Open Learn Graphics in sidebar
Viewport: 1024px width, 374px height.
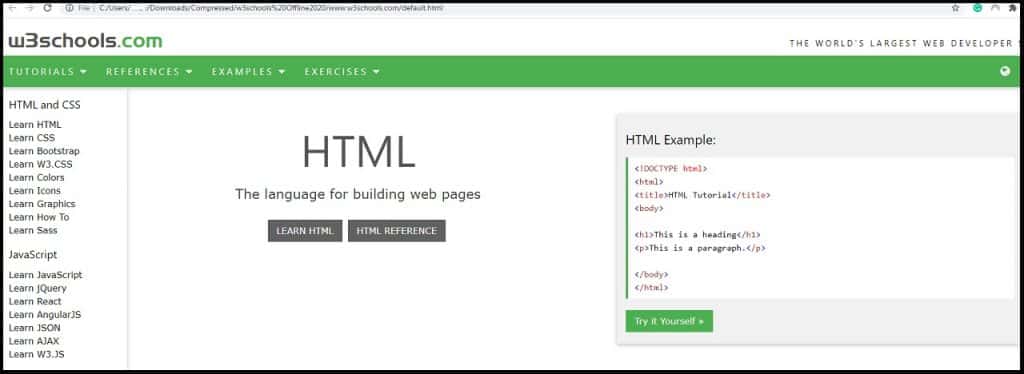(x=42, y=204)
